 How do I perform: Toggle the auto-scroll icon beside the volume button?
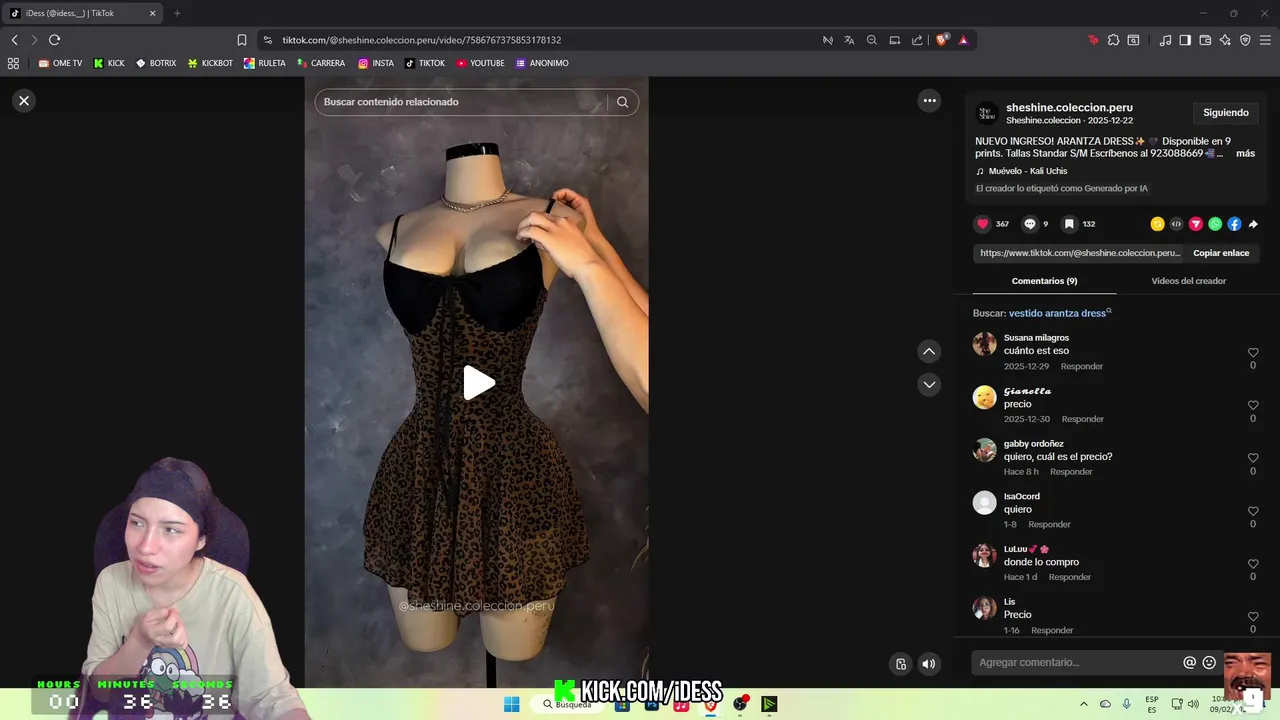[x=901, y=664]
